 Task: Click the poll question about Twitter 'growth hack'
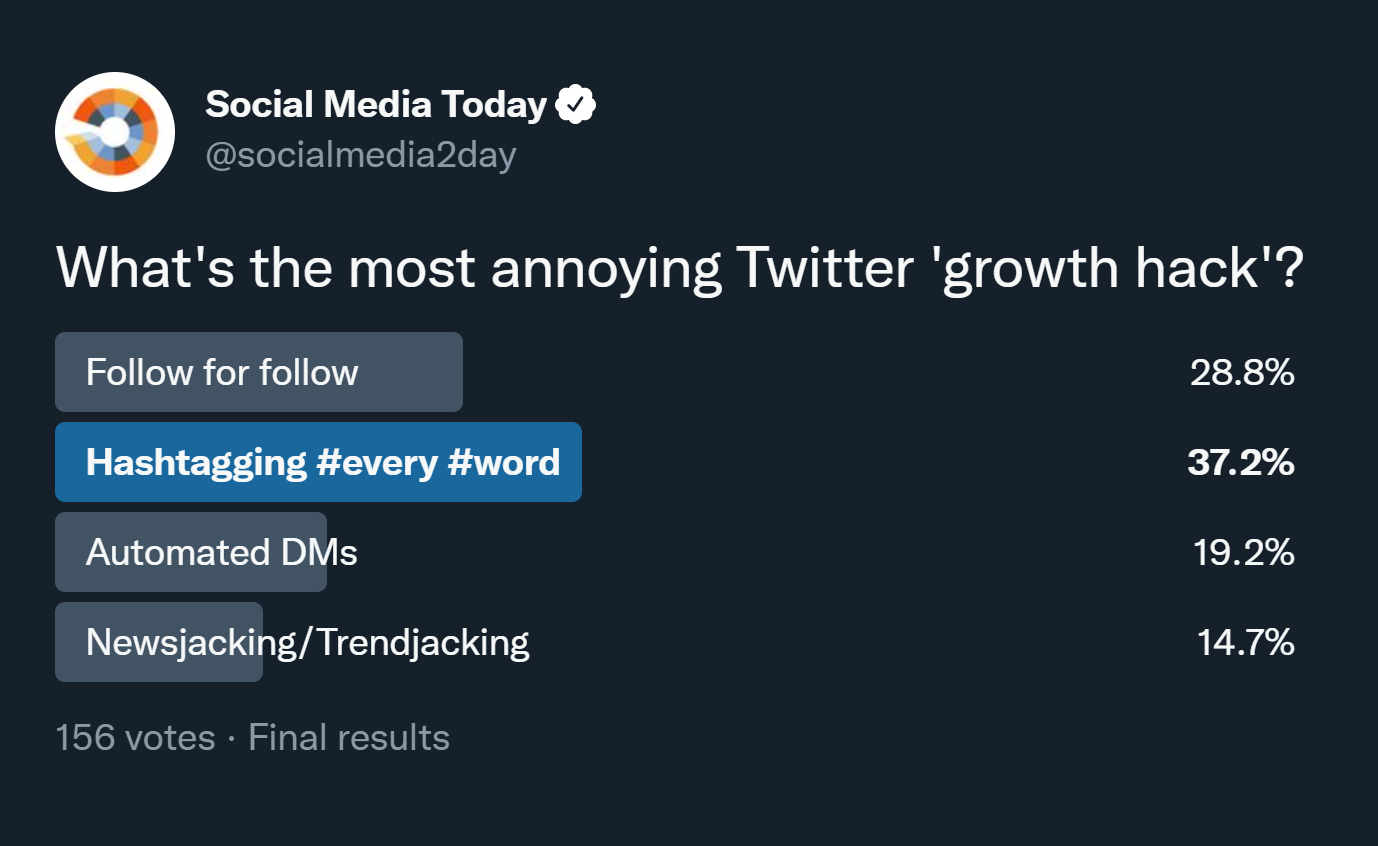tap(680, 268)
